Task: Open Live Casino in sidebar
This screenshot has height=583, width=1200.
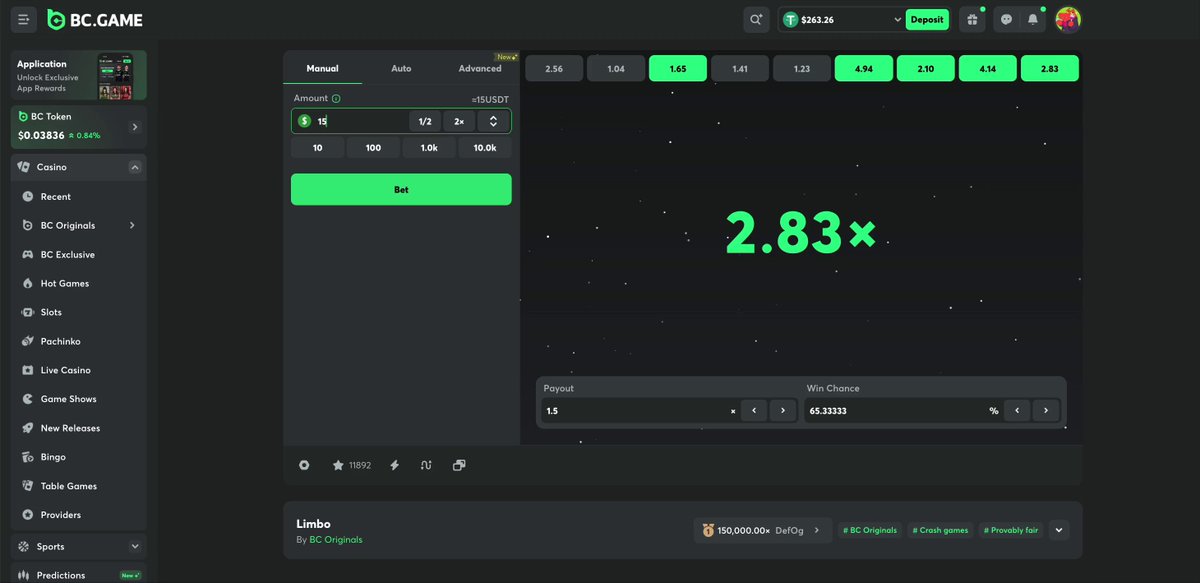Action: click(x=79, y=370)
